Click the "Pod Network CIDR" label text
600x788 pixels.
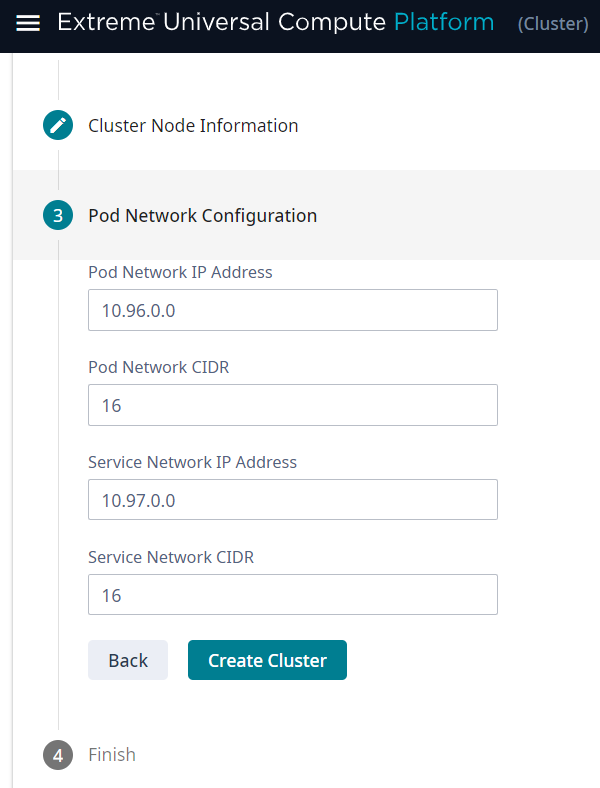click(158, 367)
